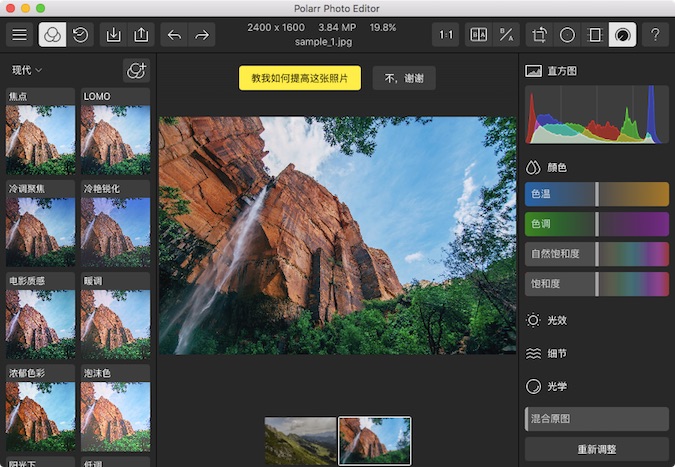This screenshot has width=675, height=467.
Task: Dismiss with the 不, 谢谢 button
Action: coord(404,78)
